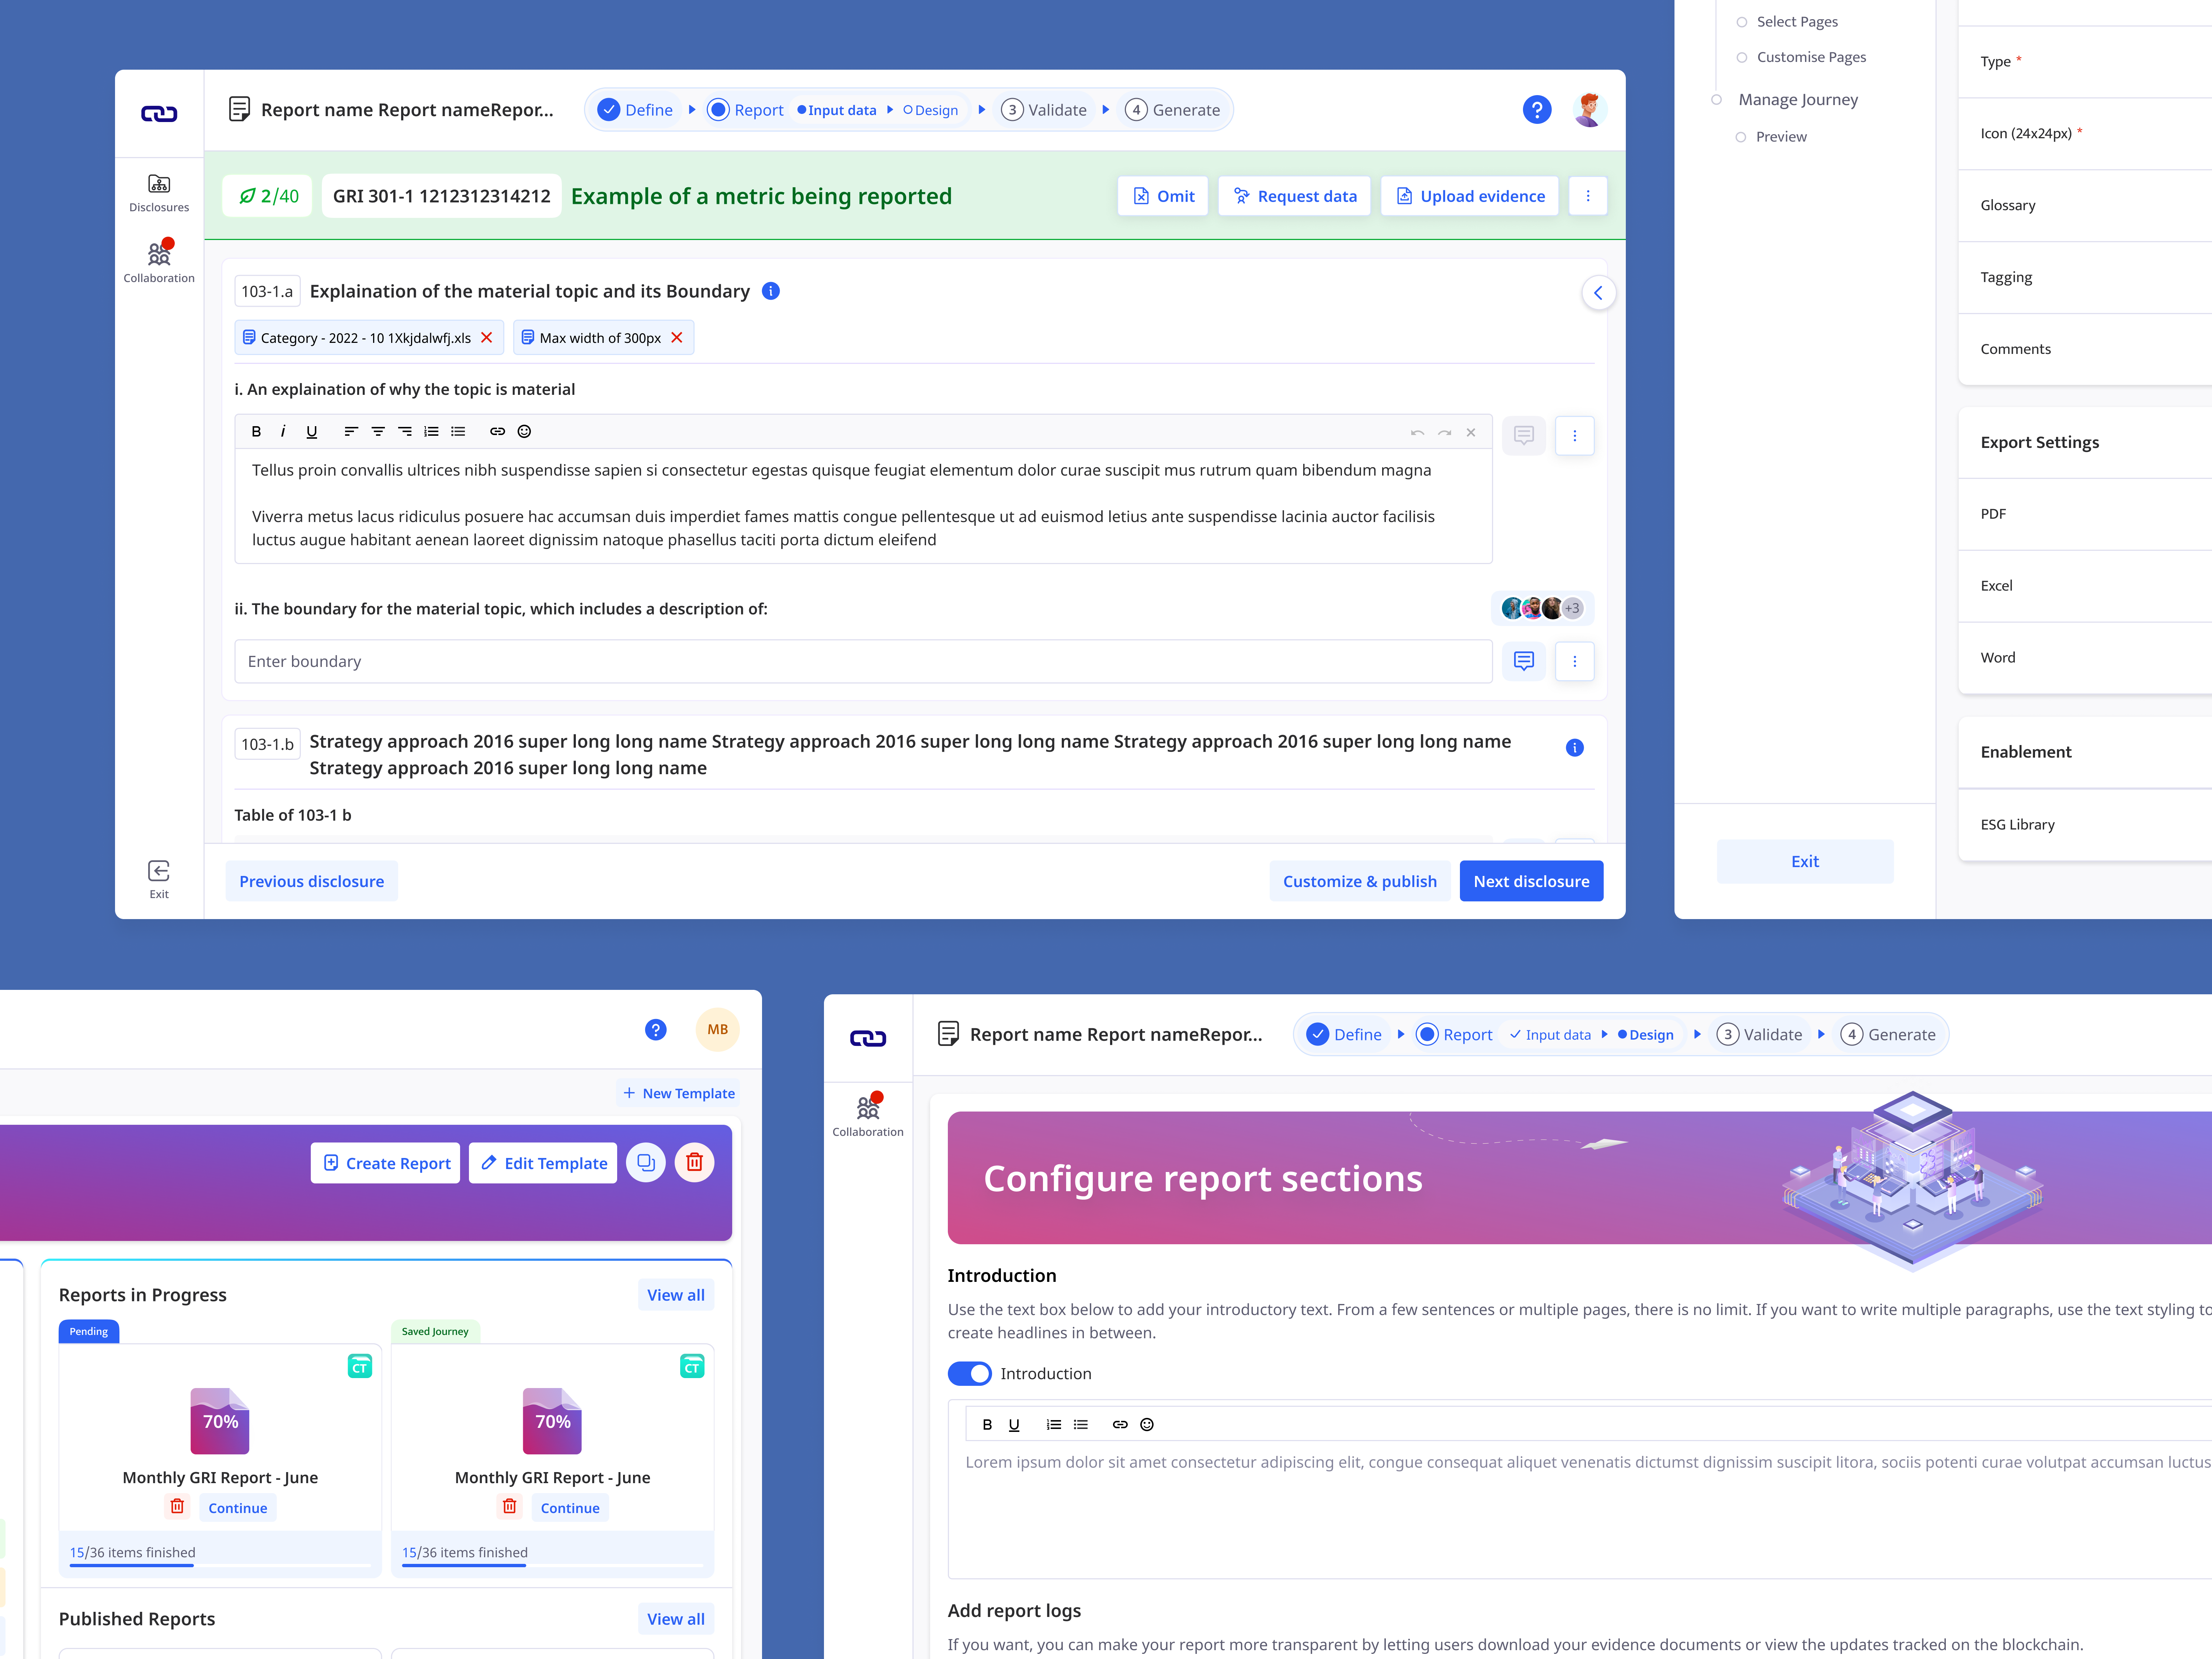Click View all for Reports in Progress
Screen dimensions: 2212x1659
point(676,1295)
